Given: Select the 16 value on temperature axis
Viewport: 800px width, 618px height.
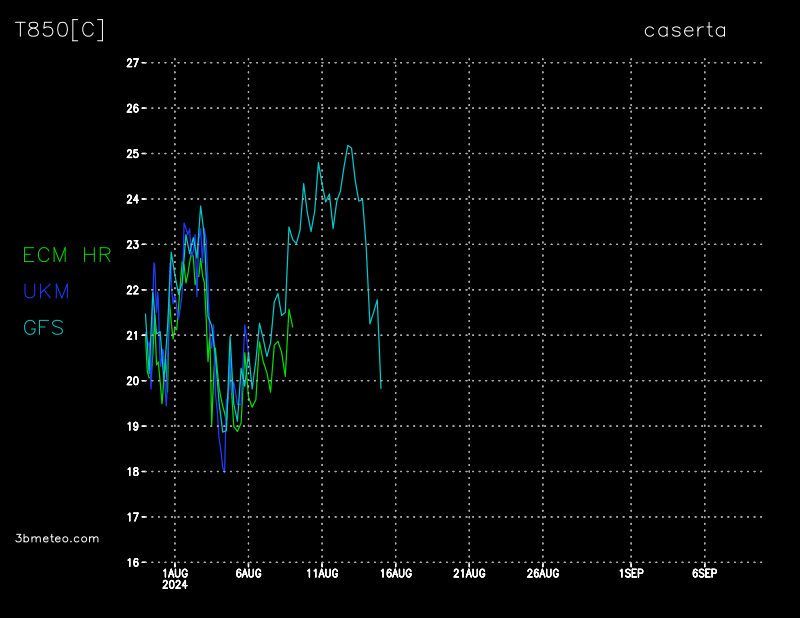Looking at the screenshot, I should coord(132,562).
